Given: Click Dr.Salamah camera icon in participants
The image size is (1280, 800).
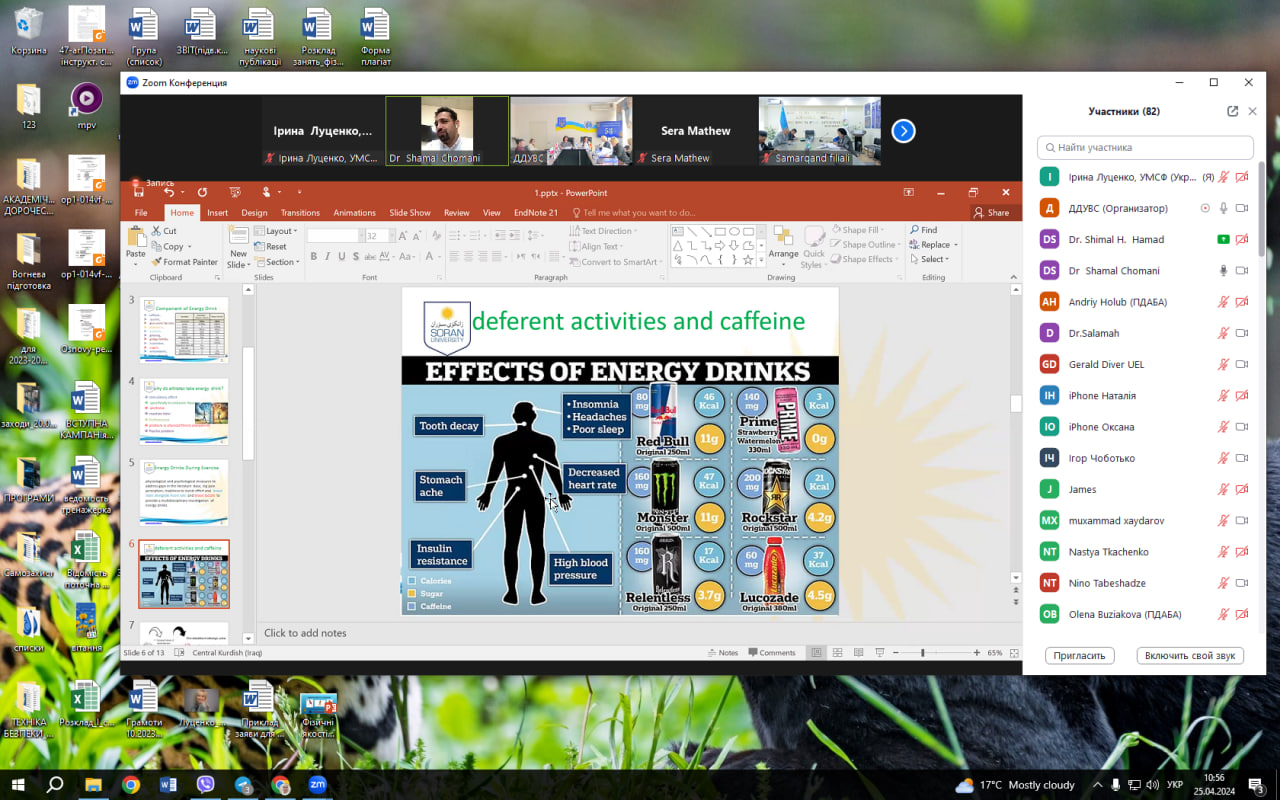Looking at the screenshot, I should [x=1242, y=333].
